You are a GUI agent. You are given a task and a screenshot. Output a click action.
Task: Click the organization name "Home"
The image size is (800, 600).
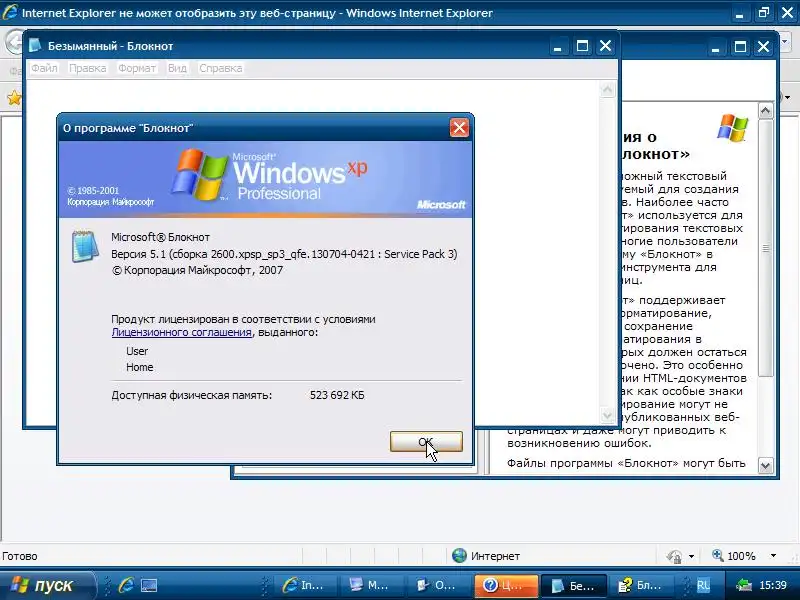[139, 367]
